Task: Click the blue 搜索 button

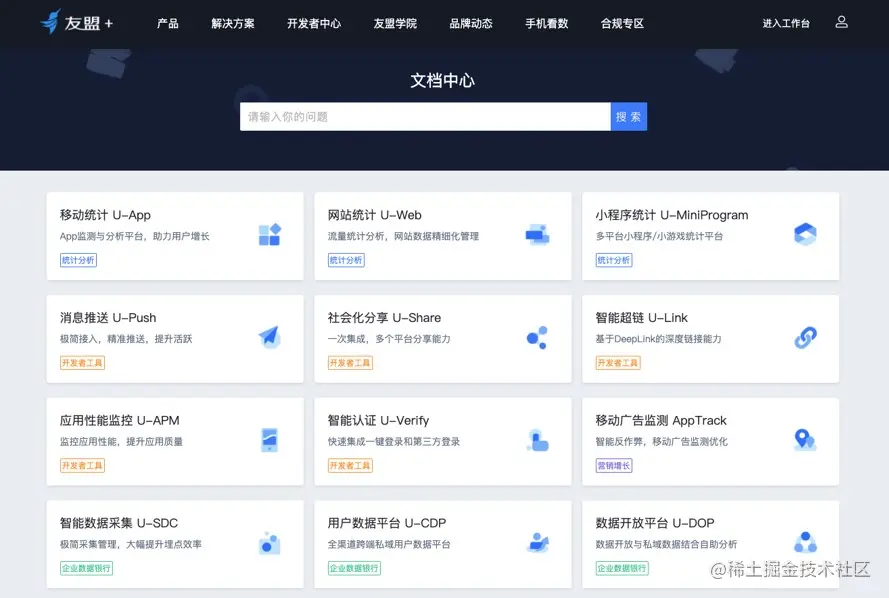Action: pos(629,117)
